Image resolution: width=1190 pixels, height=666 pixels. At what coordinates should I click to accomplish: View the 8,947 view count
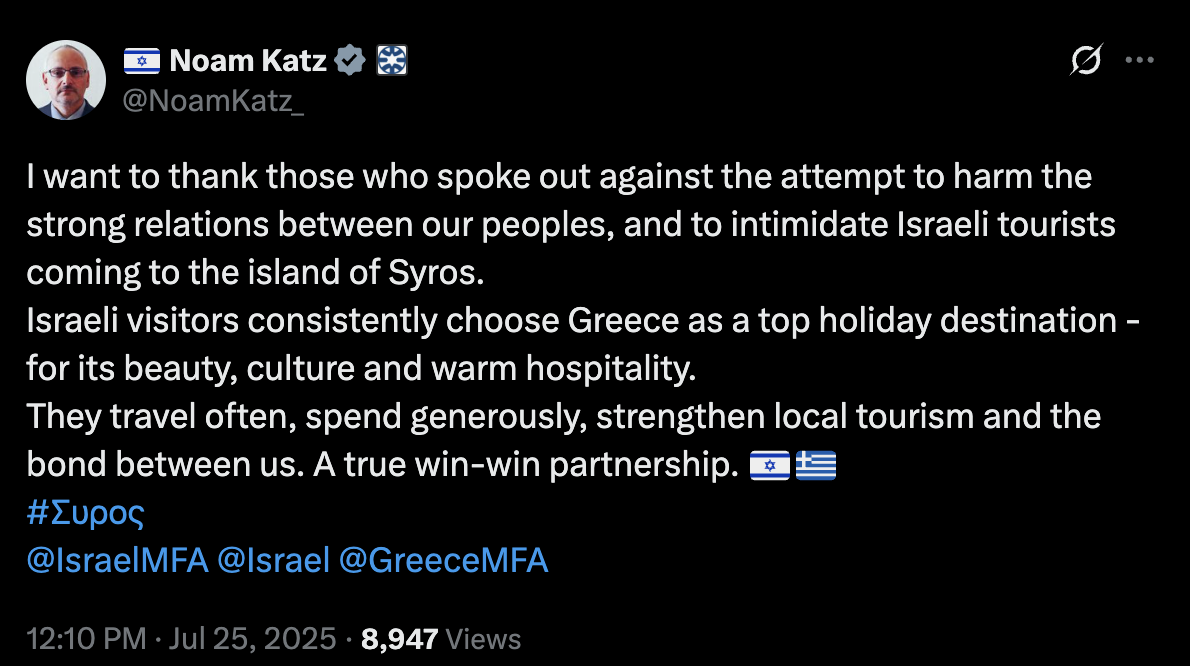point(399,639)
